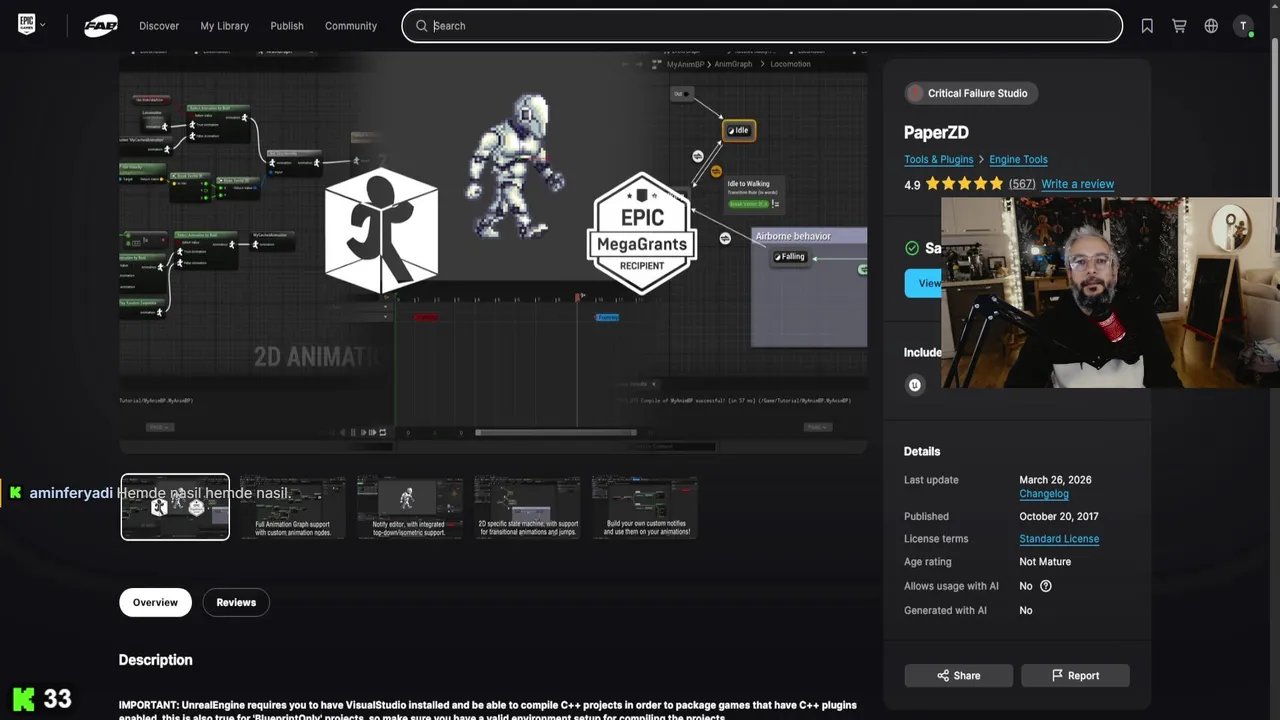Screen dimensions: 1280x720
Task: Click the Published date October 20, 2017
Action: pyautogui.click(x=1058, y=517)
